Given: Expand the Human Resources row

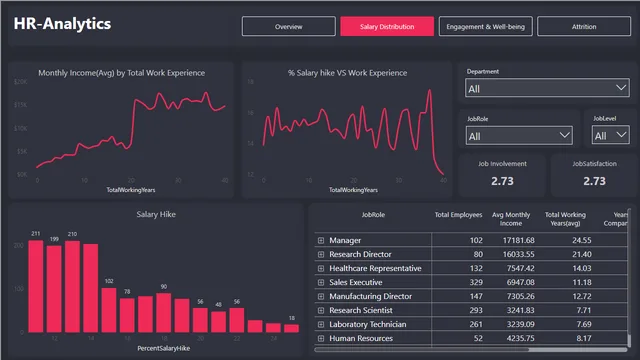Looking at the screenshot, I should click(321, 338).
